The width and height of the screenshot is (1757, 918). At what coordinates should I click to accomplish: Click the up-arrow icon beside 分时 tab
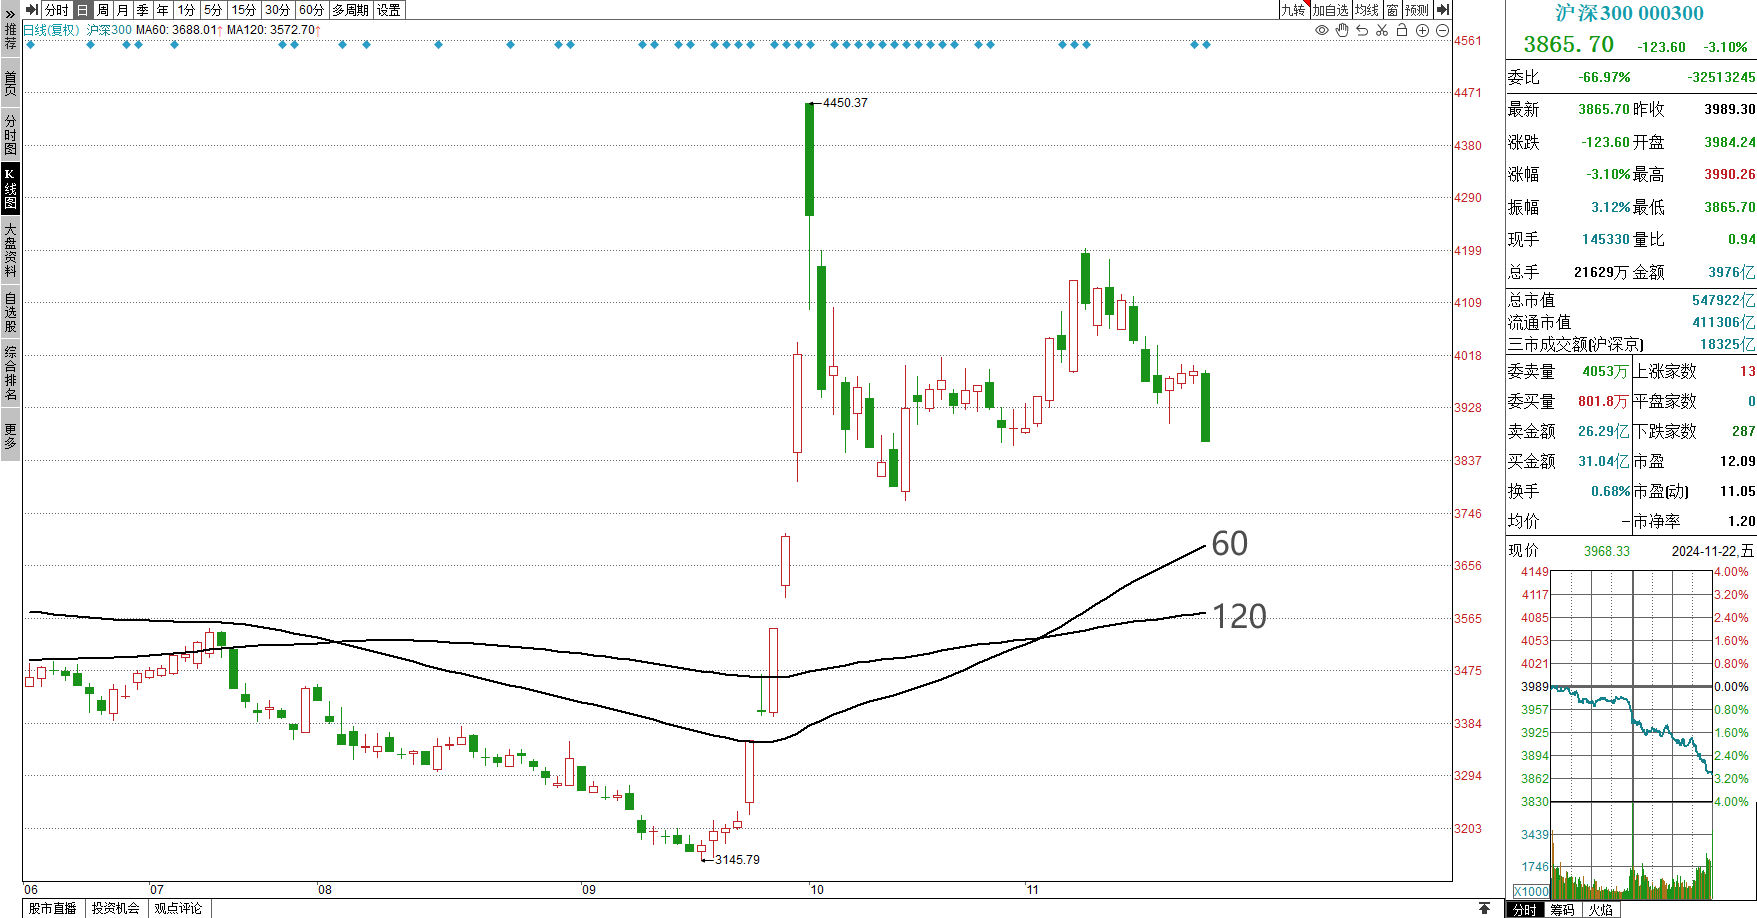[x=1485, y=908]
